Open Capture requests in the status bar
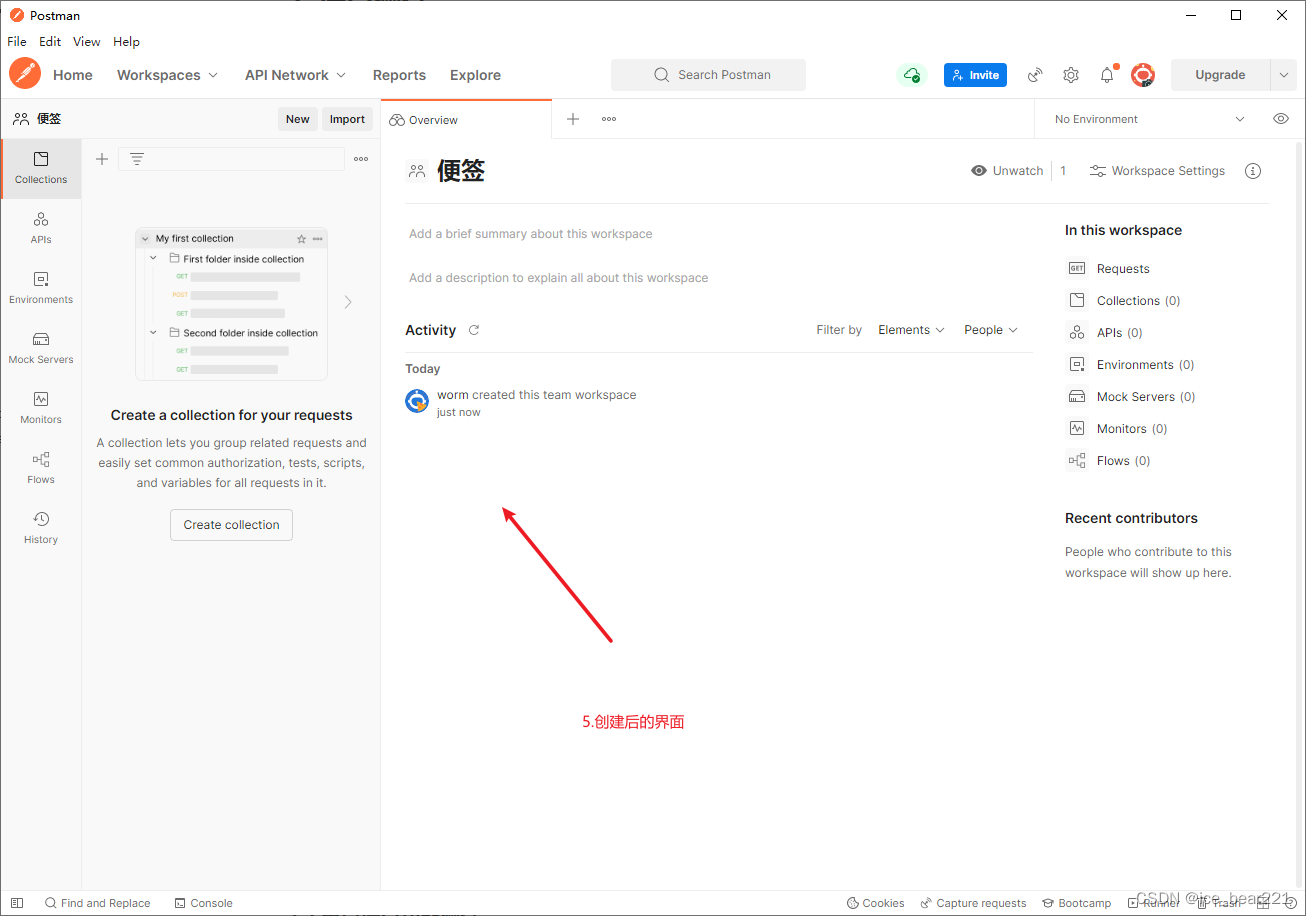 coord(973,903)
